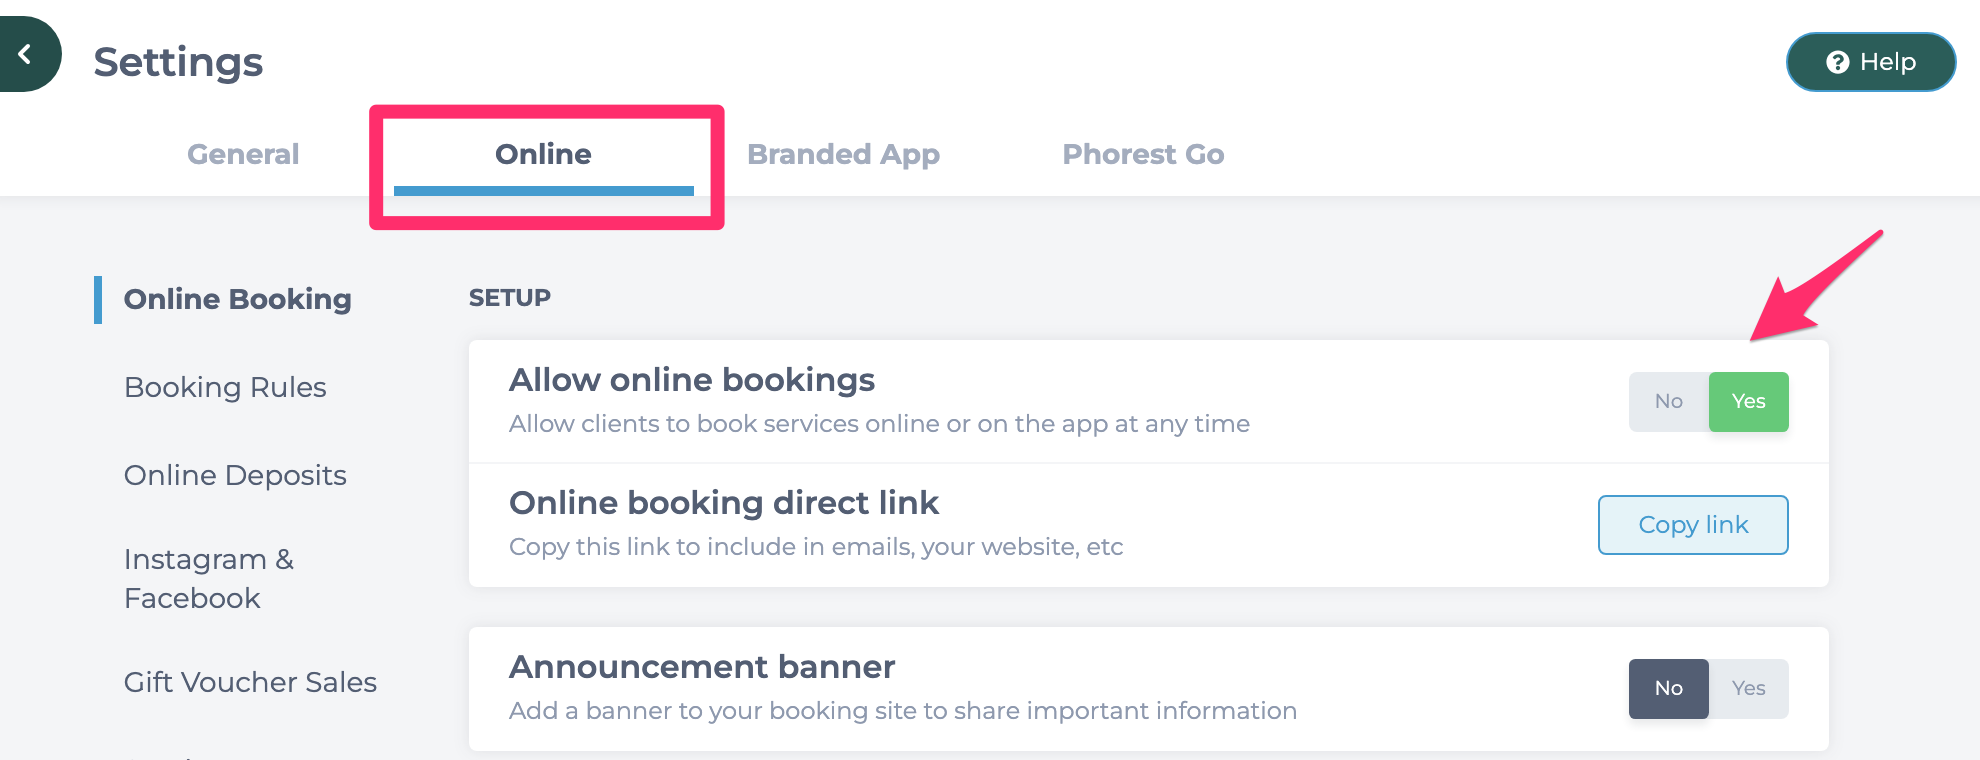
Task: Set Allow online bookings to Yes
Action: click(x=1748, y=401)
